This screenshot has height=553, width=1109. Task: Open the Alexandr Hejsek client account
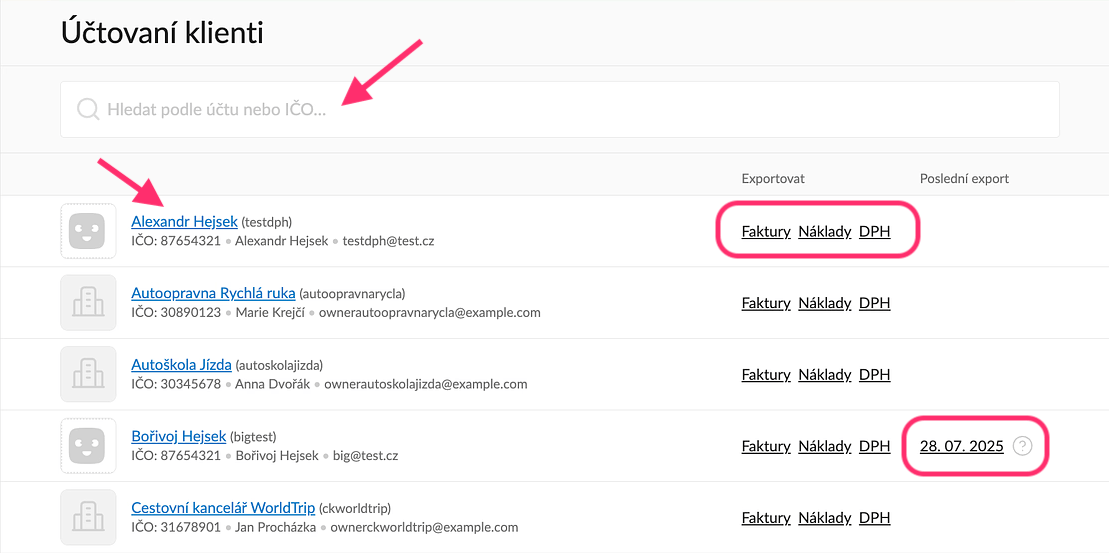point(184,221)
